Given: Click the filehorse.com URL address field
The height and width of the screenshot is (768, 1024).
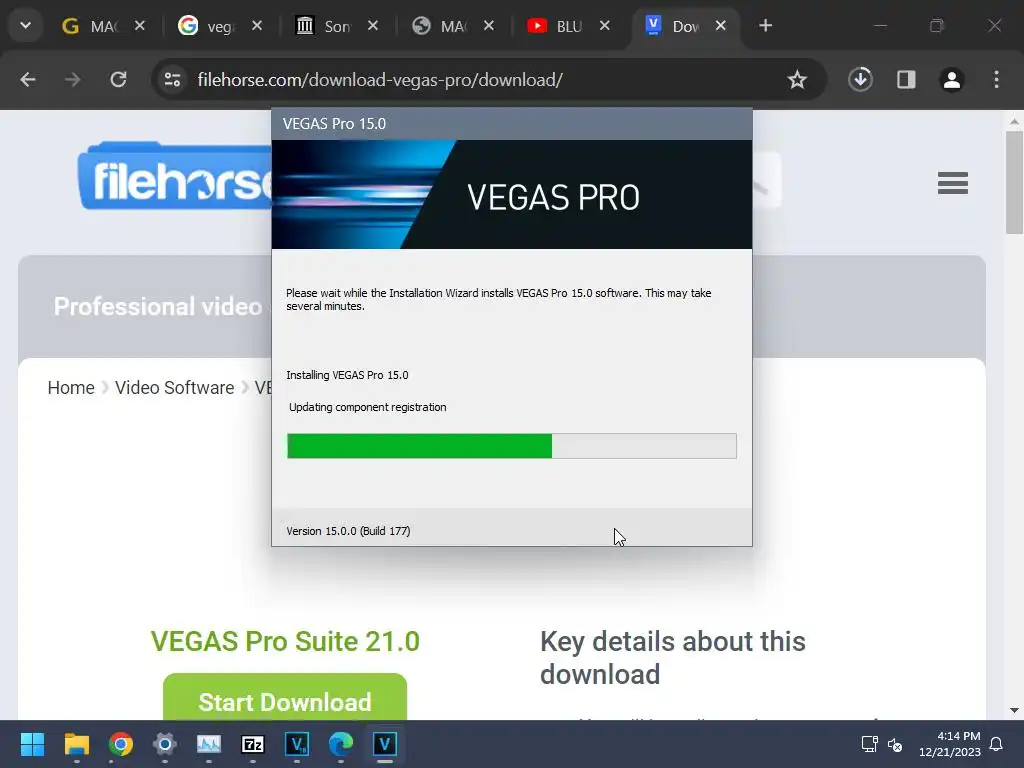Looking at the screenshot, I should tap(380, 80).
